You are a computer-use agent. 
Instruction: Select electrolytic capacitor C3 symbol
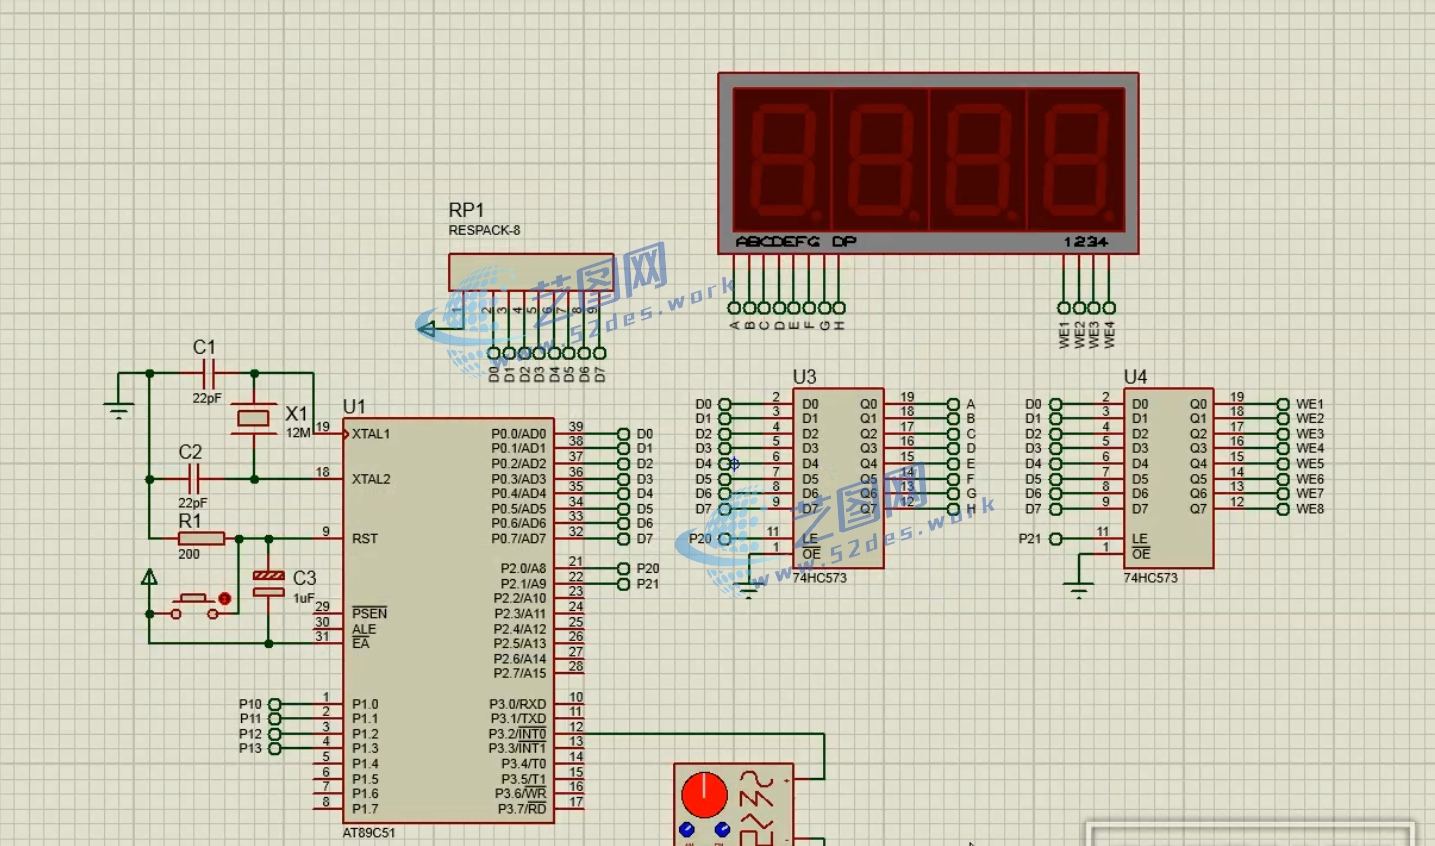(x=269, y=584)
